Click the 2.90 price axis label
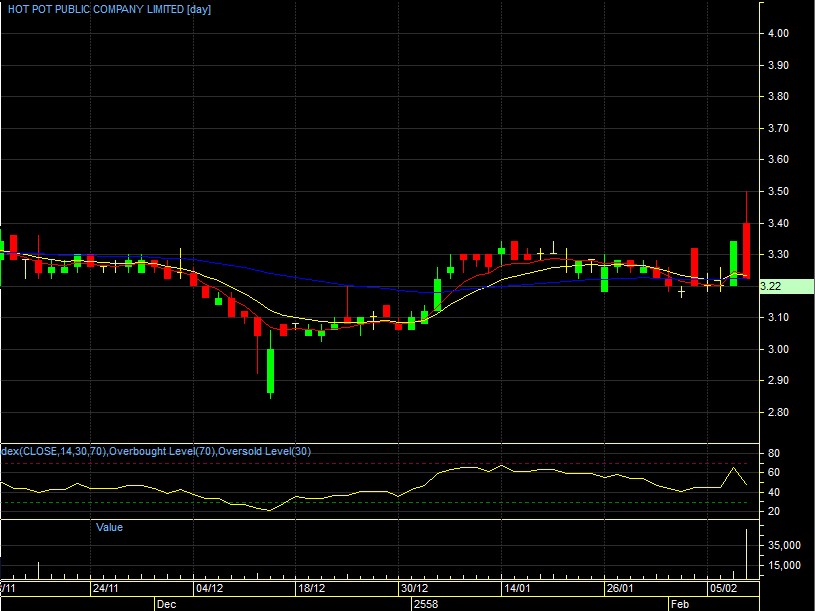The width and height of the screenshot is (815, 611). click(x=778, y=380)
